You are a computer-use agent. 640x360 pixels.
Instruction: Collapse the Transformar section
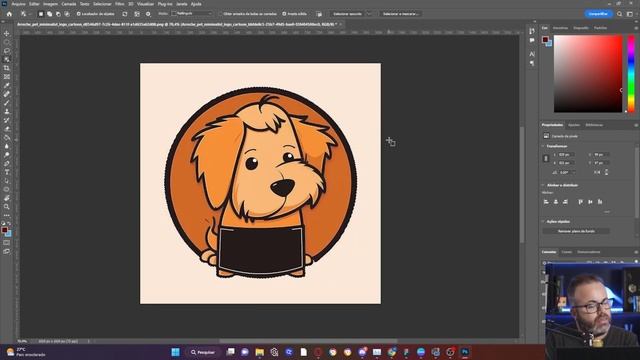[543, 146]
